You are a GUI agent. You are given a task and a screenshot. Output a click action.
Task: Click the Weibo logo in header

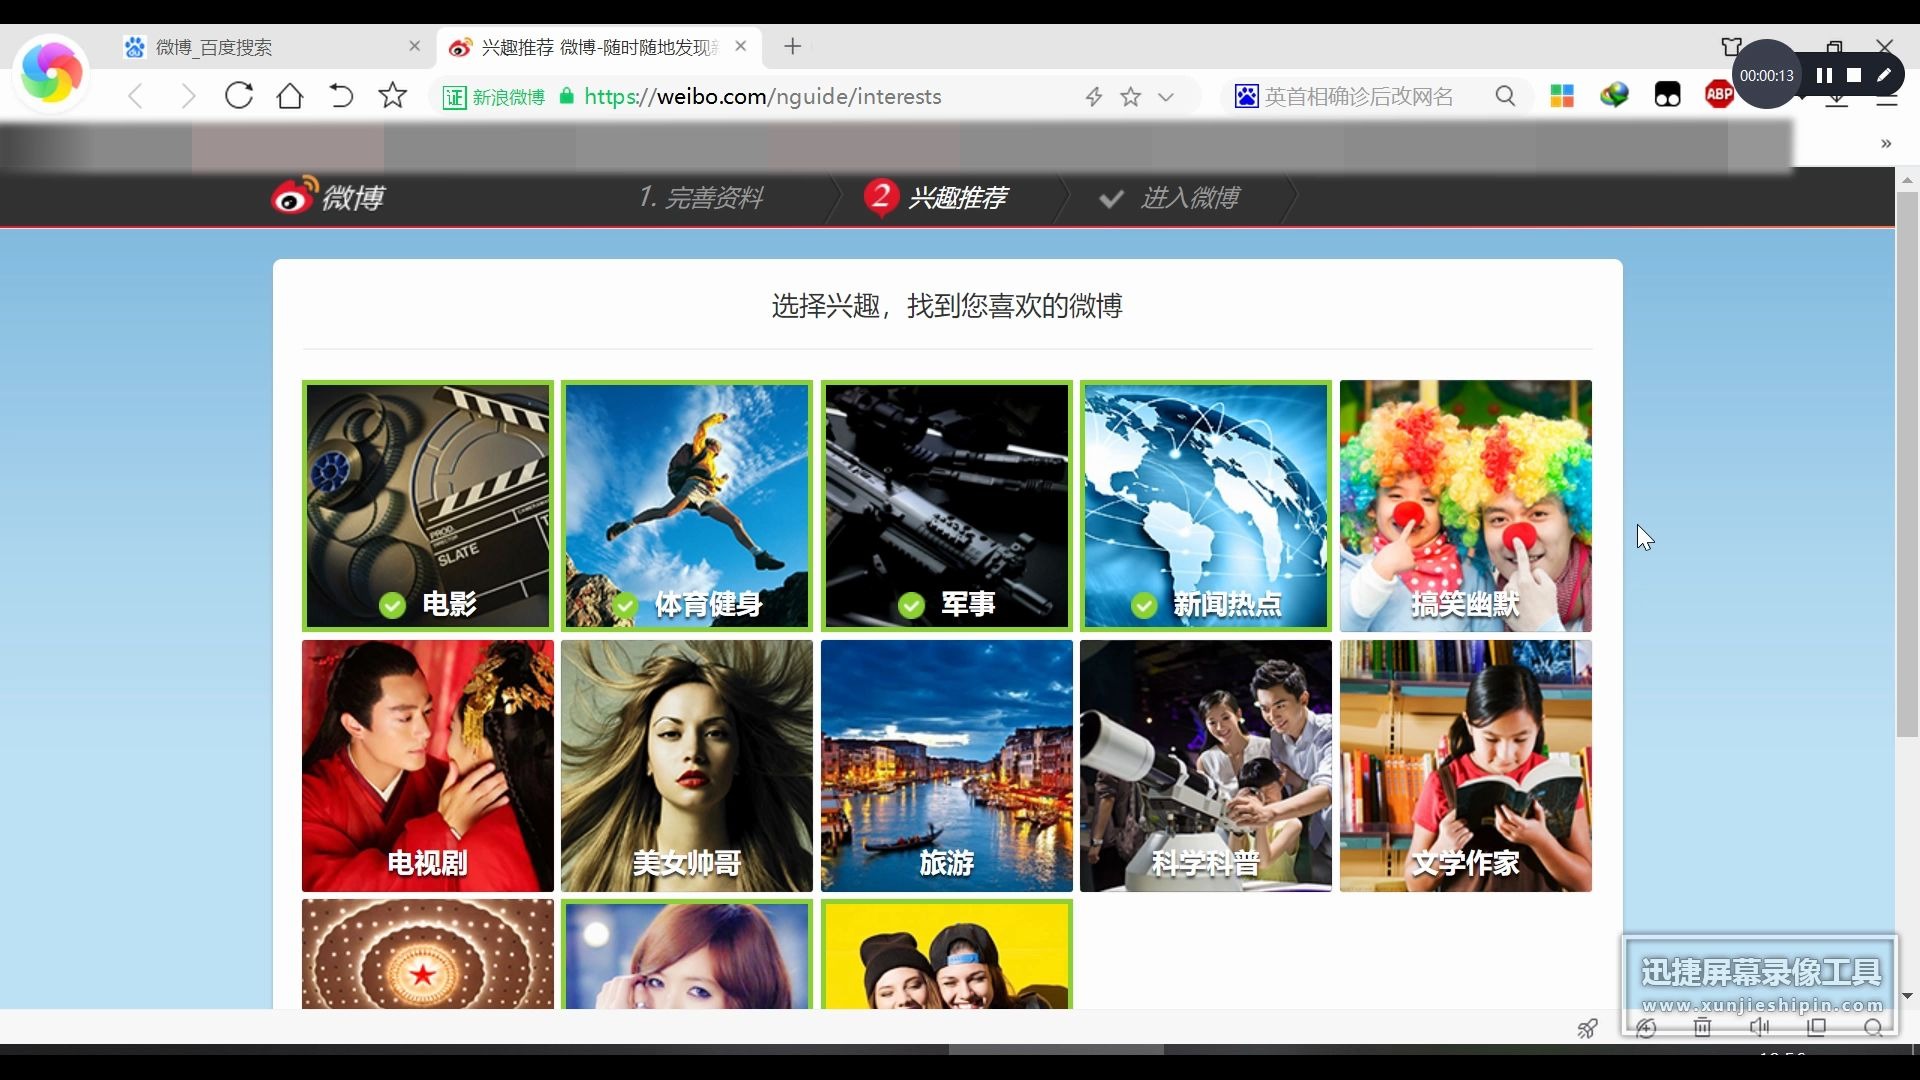[328, 196]
